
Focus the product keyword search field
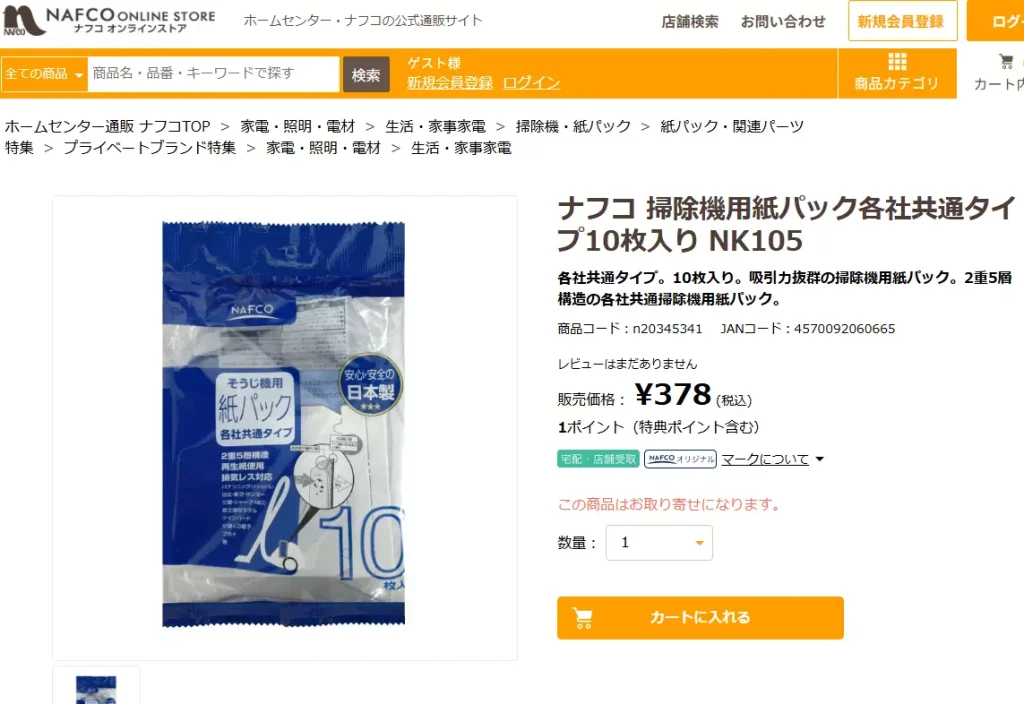(x=214, y=74)
